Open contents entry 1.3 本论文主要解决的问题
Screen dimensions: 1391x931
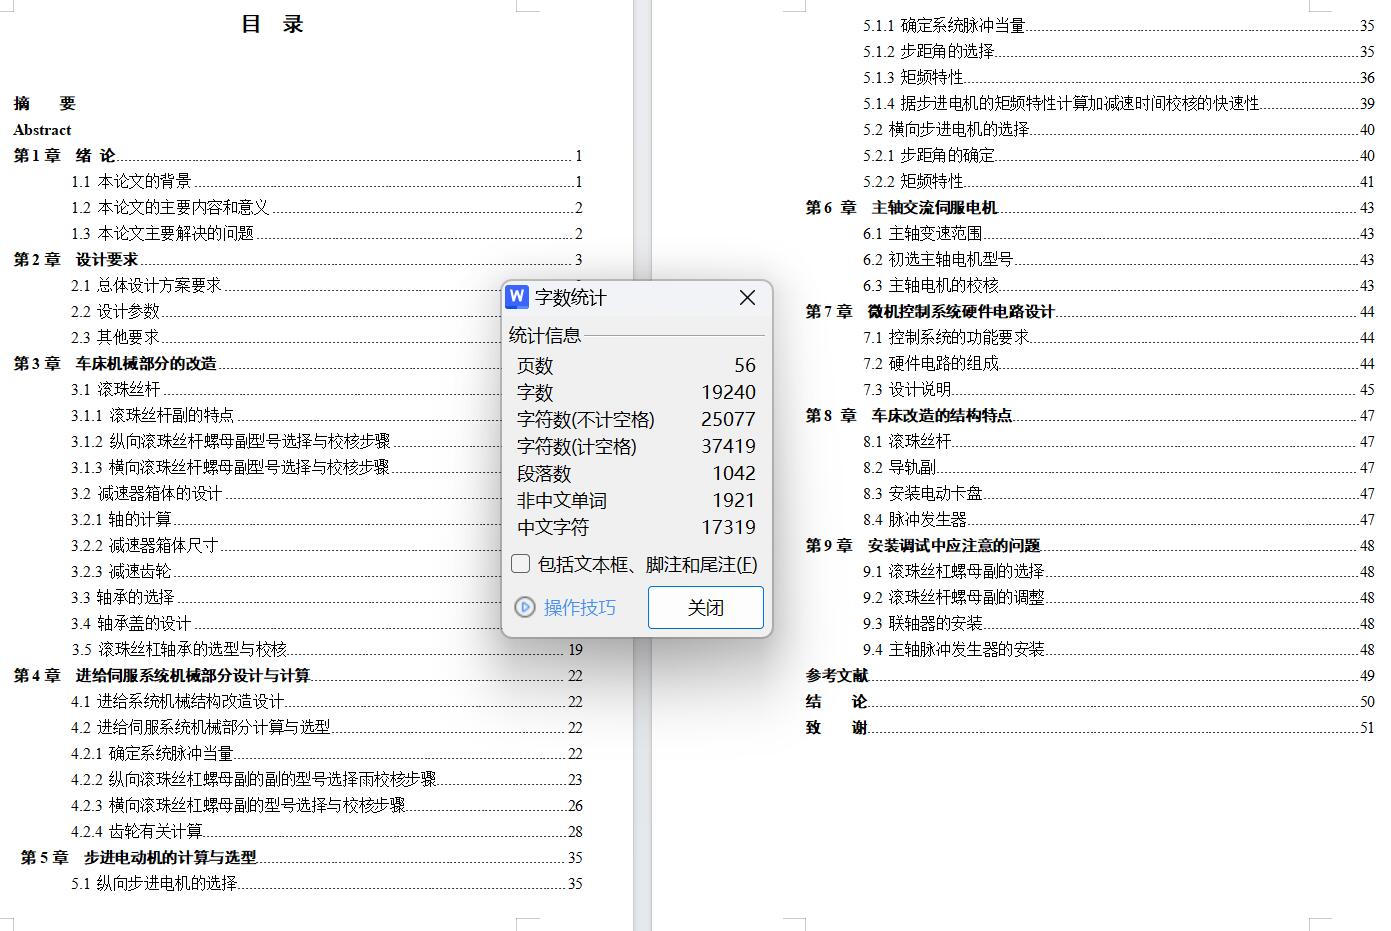327,233
